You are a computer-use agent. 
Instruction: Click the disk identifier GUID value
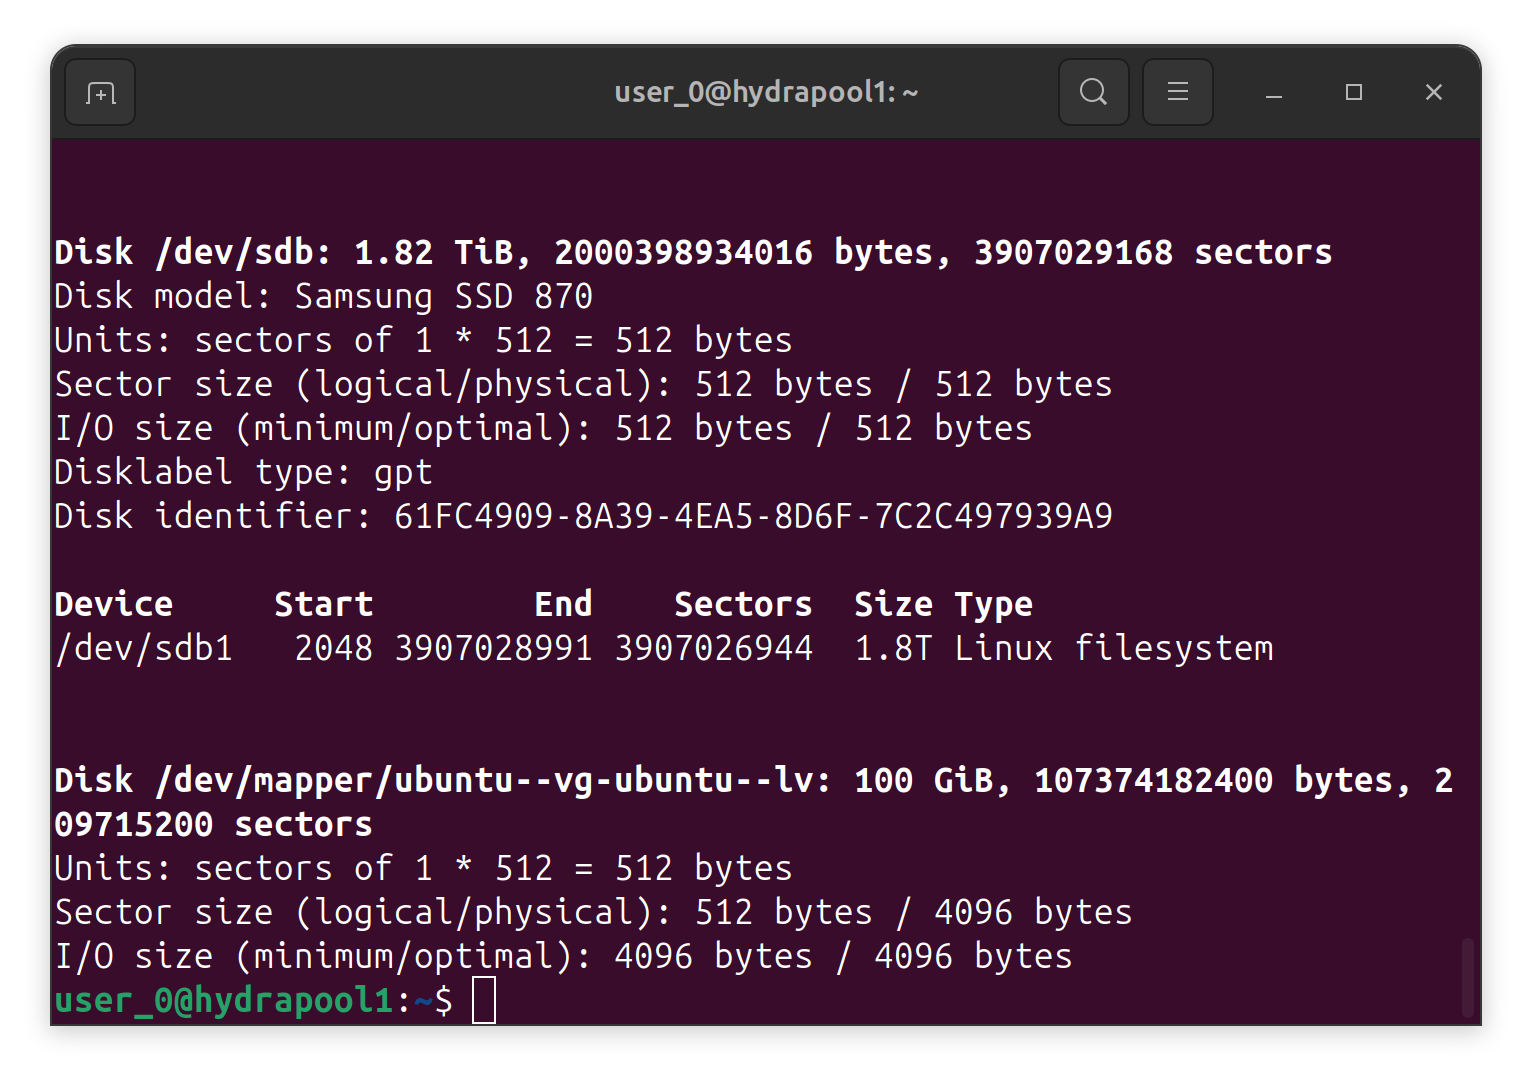click(753, 516)
